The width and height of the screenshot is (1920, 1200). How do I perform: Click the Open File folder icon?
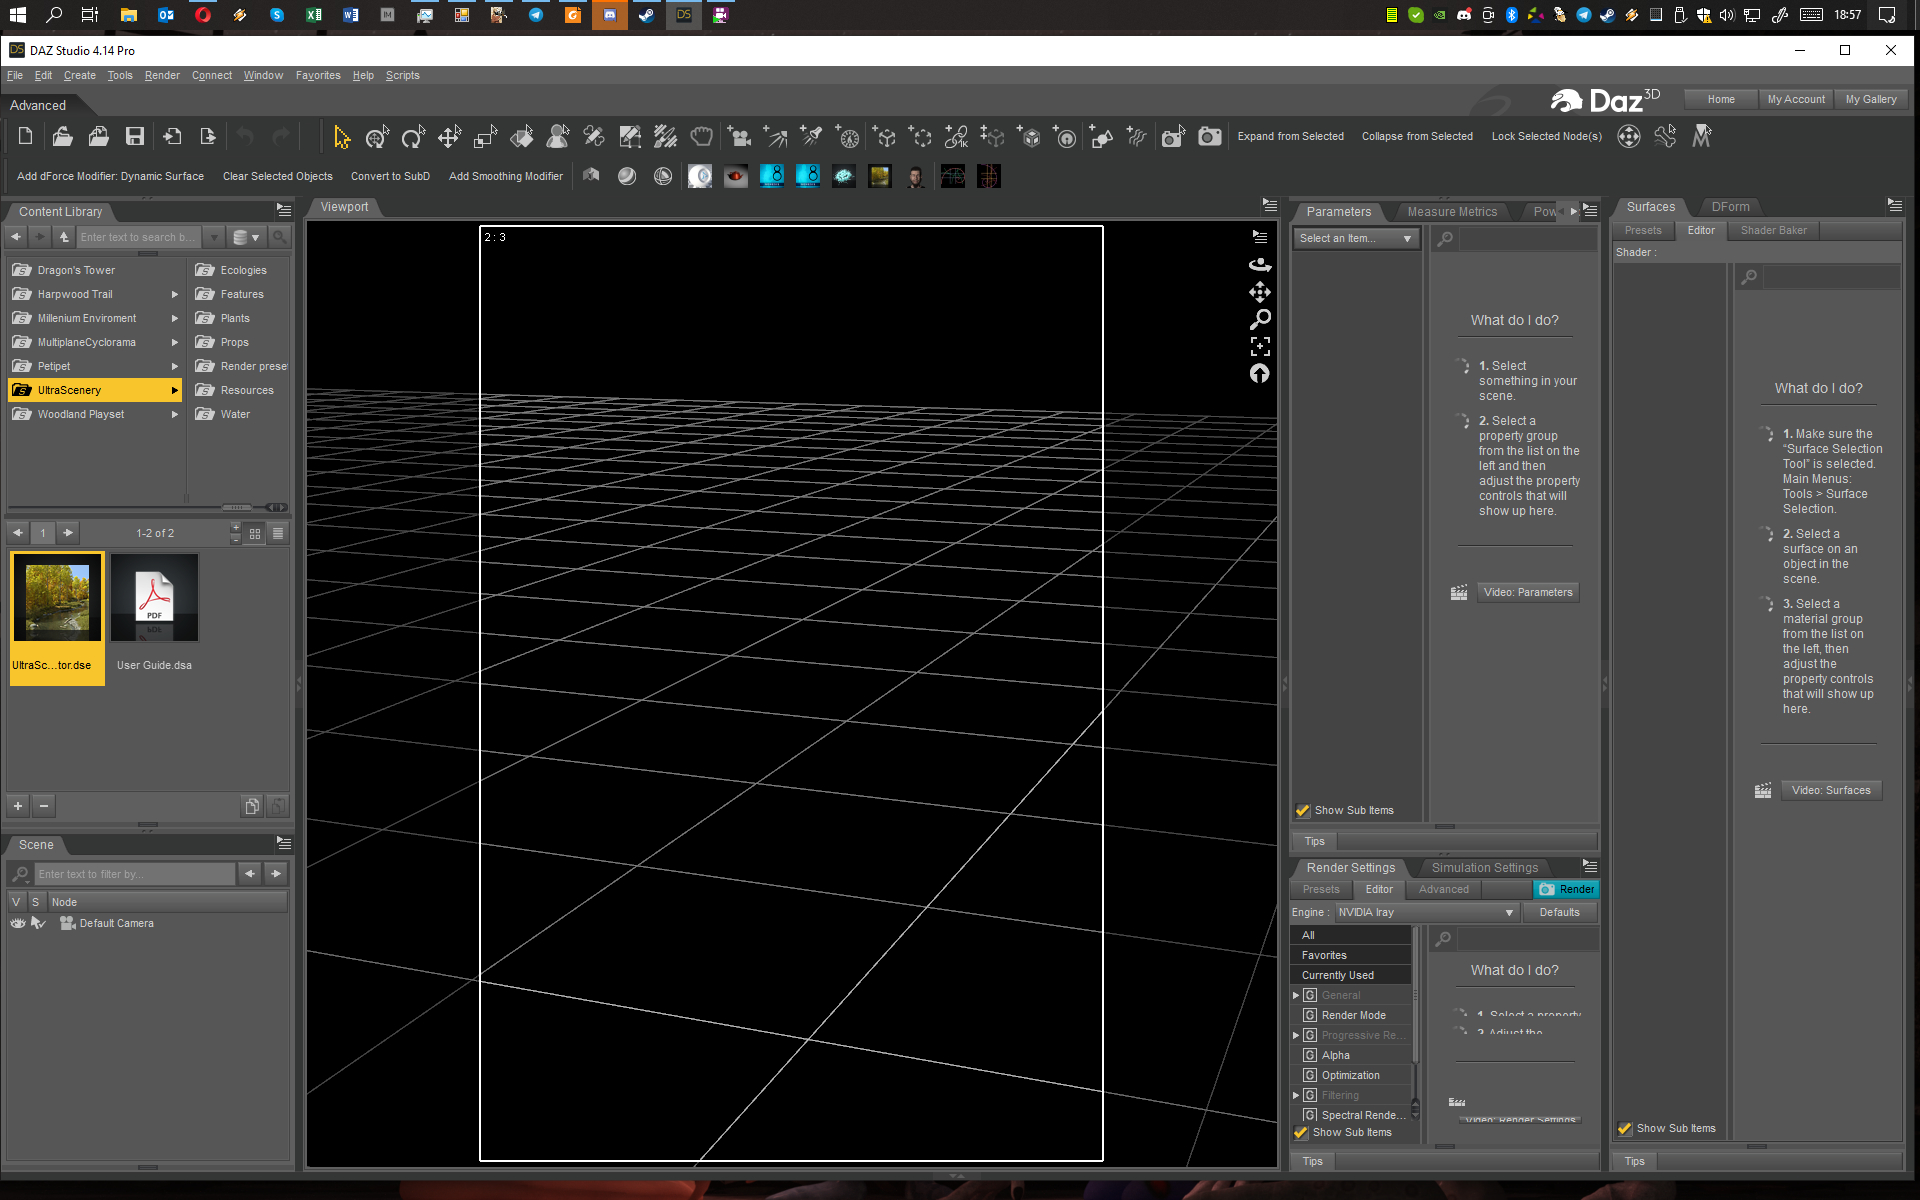point(62,136)
